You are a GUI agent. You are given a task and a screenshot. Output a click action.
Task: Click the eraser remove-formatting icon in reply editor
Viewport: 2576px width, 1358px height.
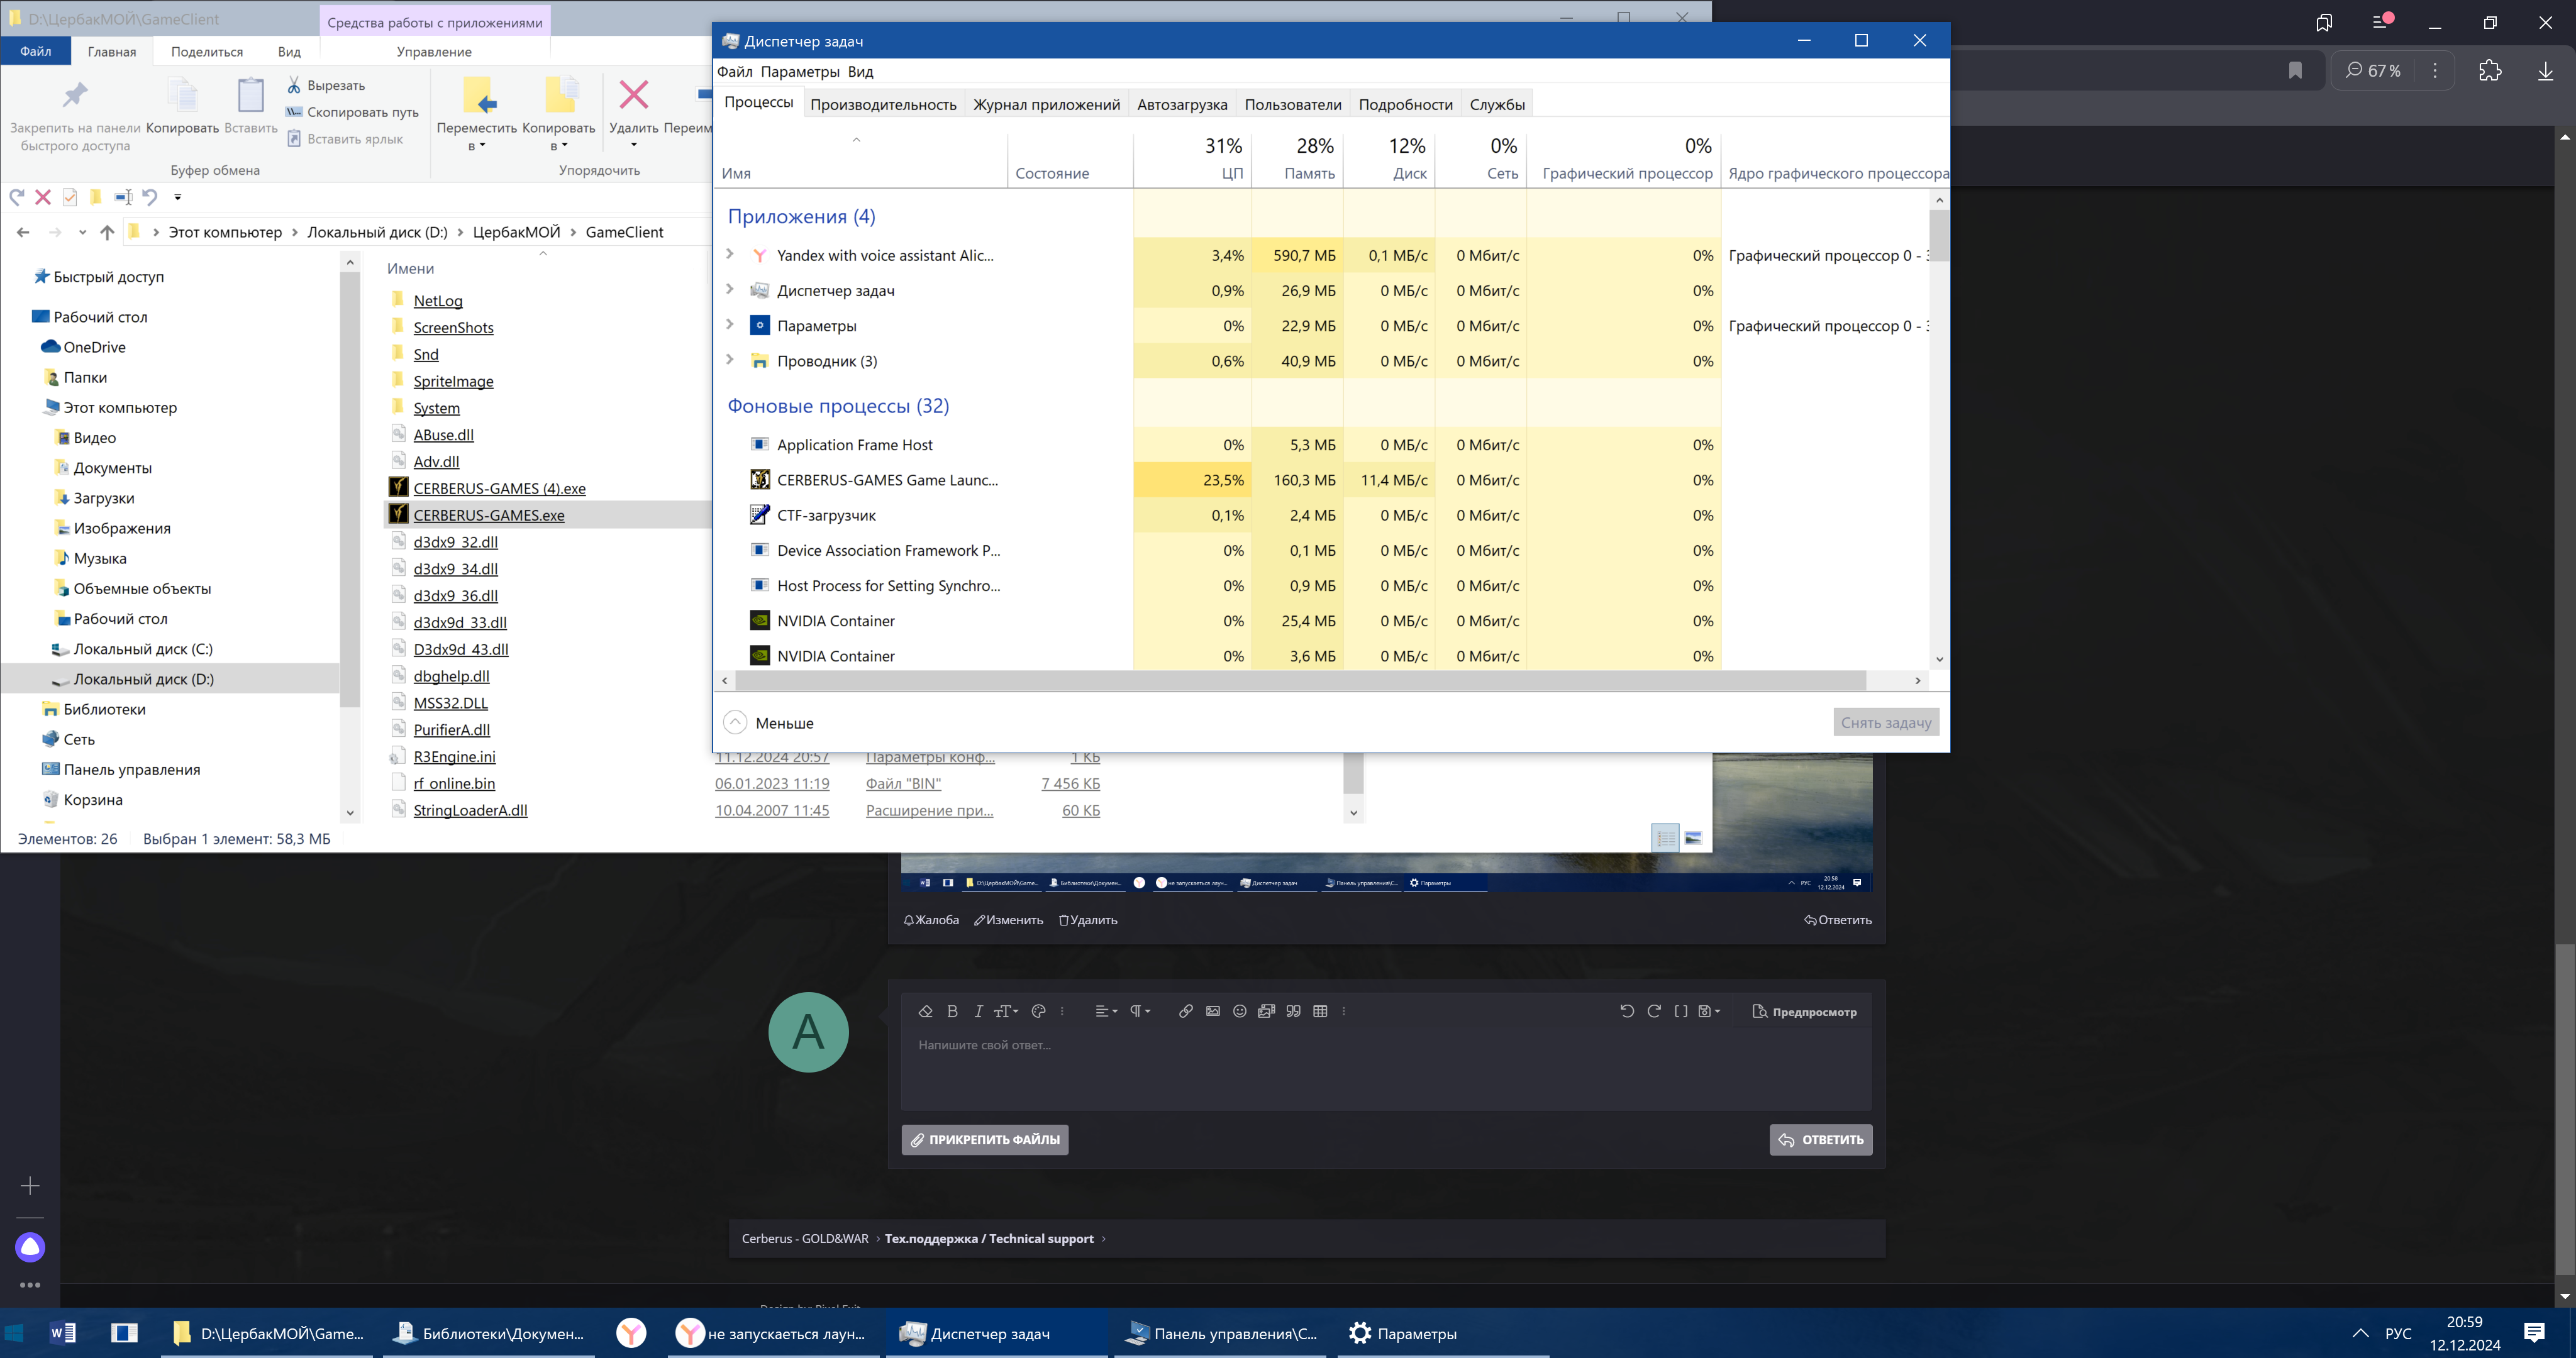pyautogui.click(x=925, y=1011)
